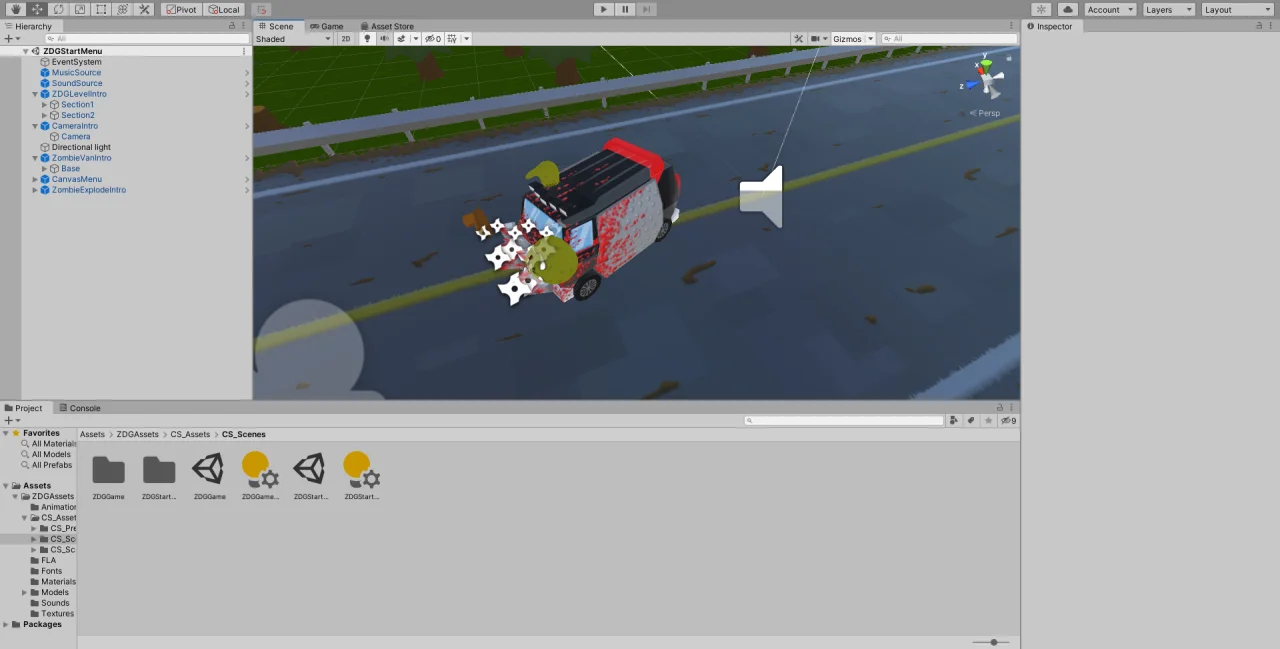Toggle scene audio speaker icon

click(x=384, y=39)
